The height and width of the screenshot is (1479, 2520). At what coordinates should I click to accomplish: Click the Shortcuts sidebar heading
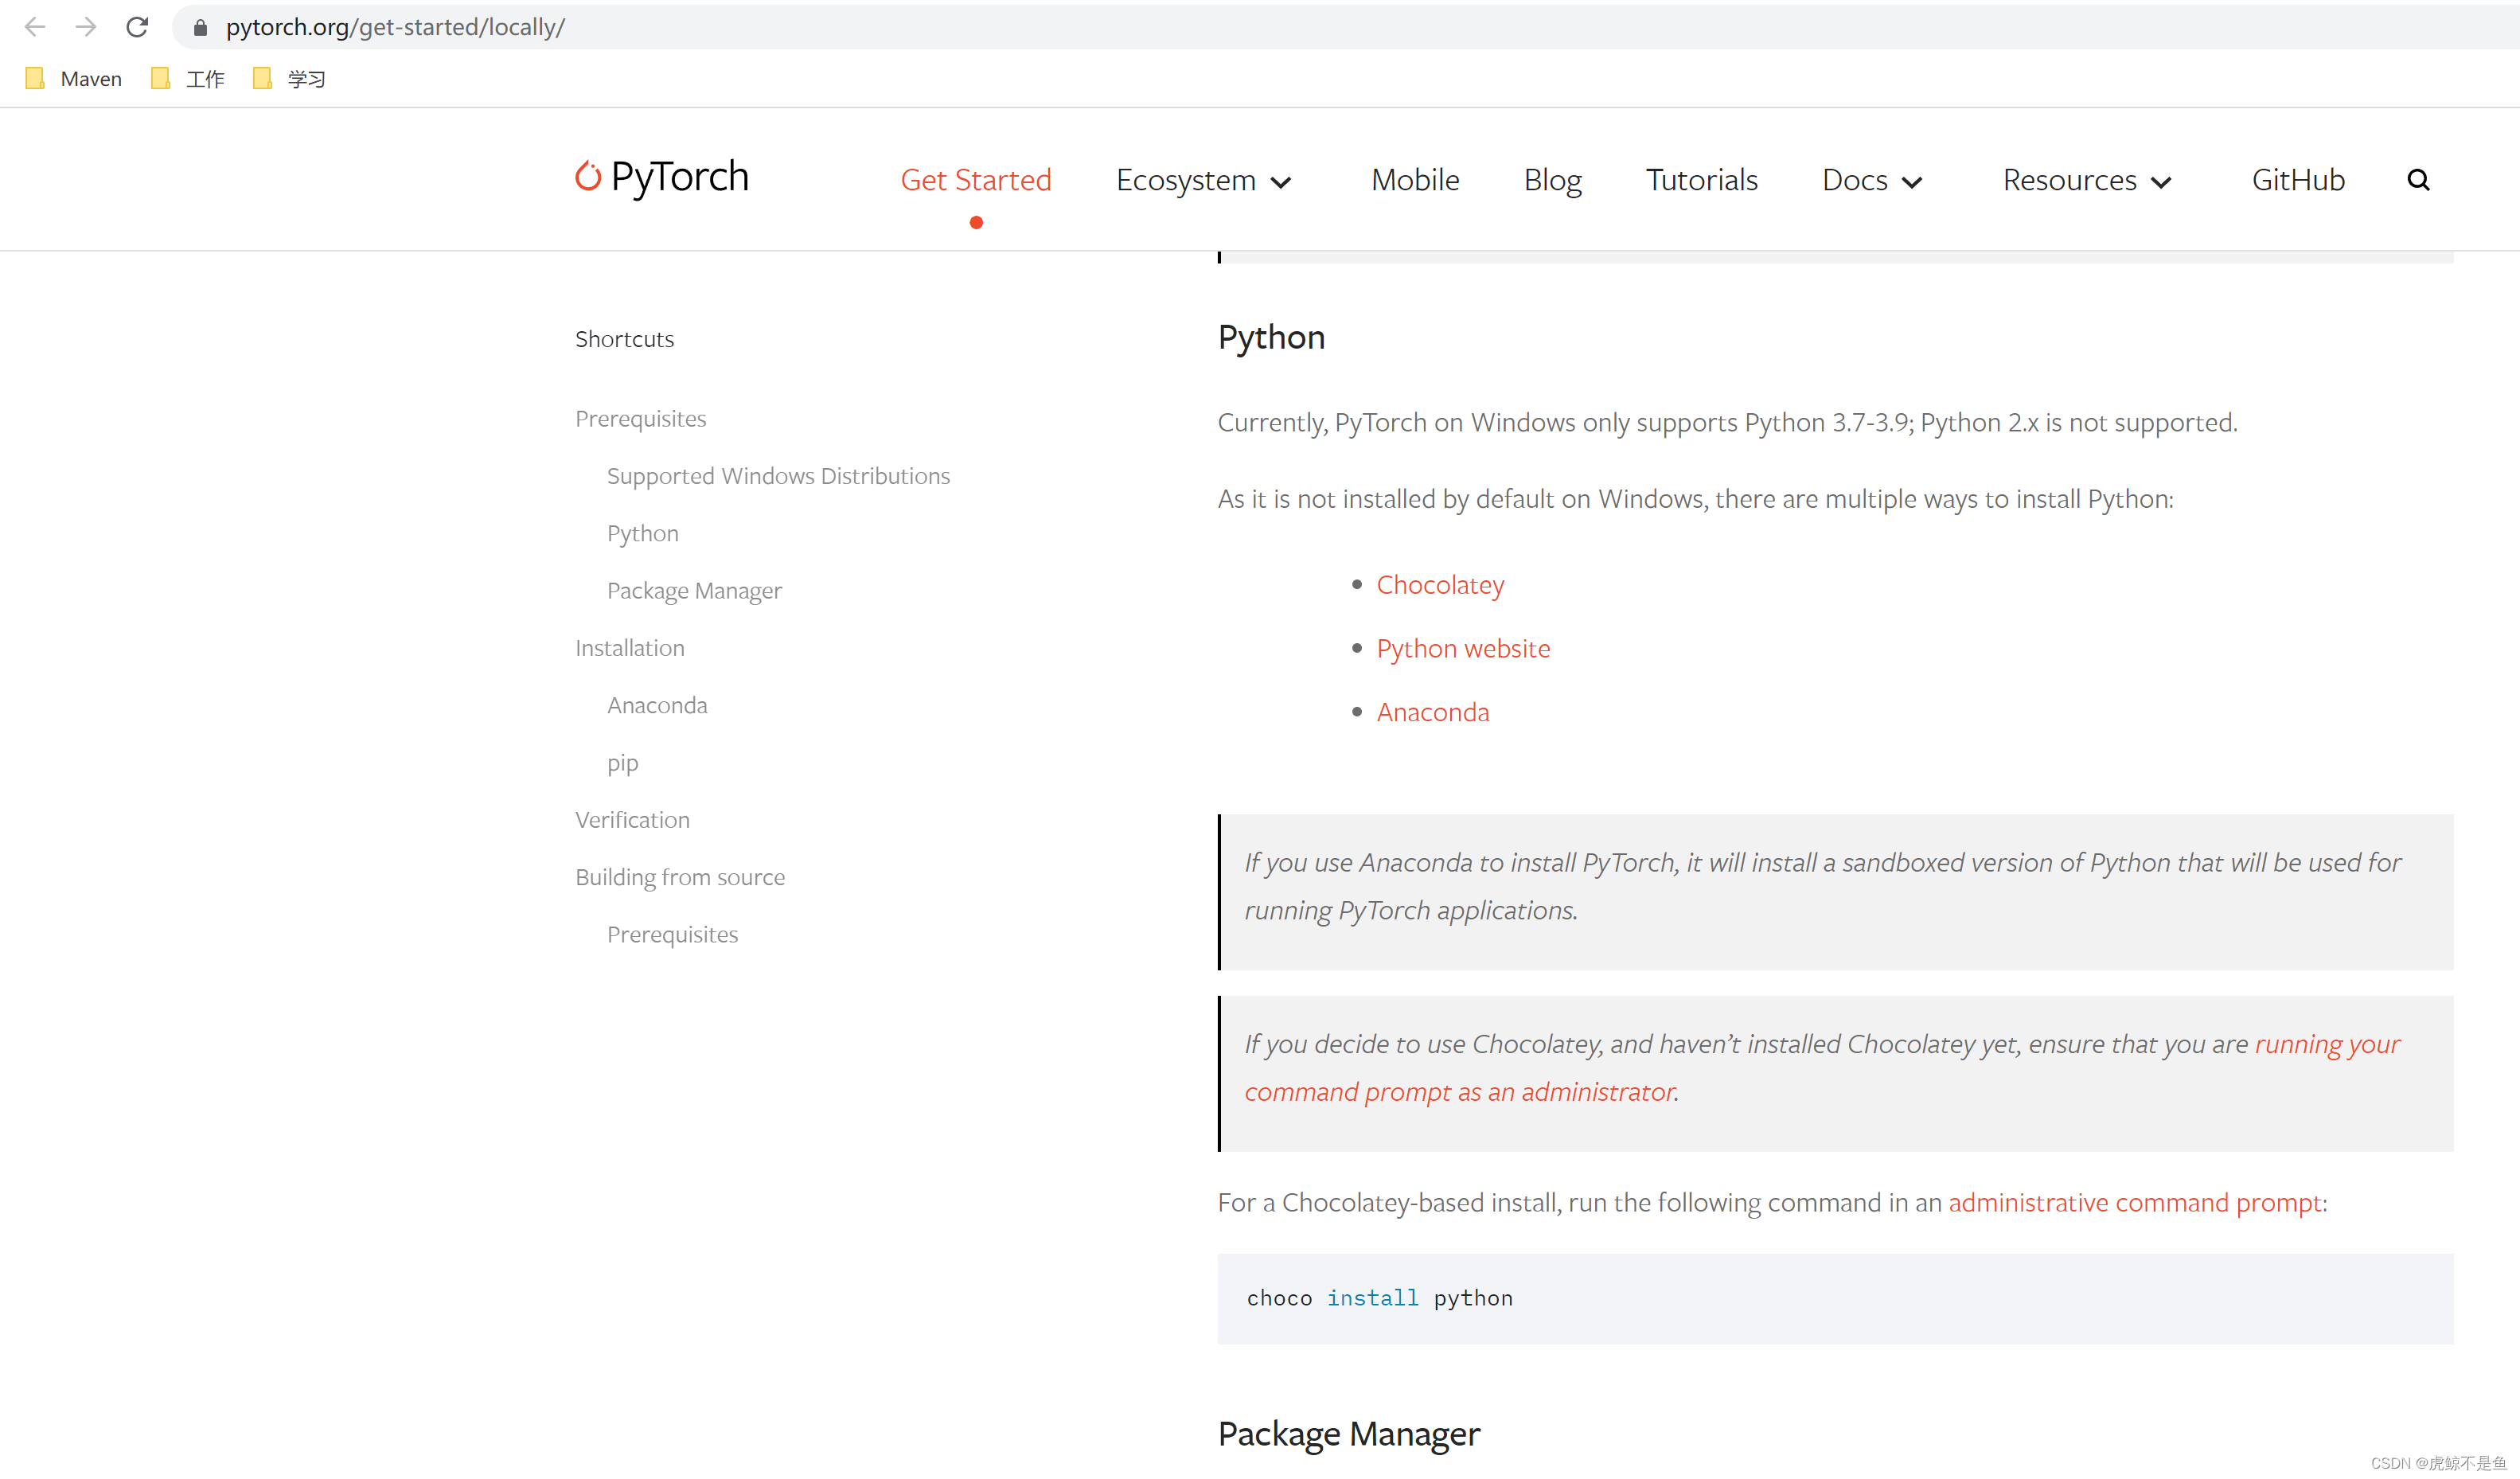pos(624,339)
